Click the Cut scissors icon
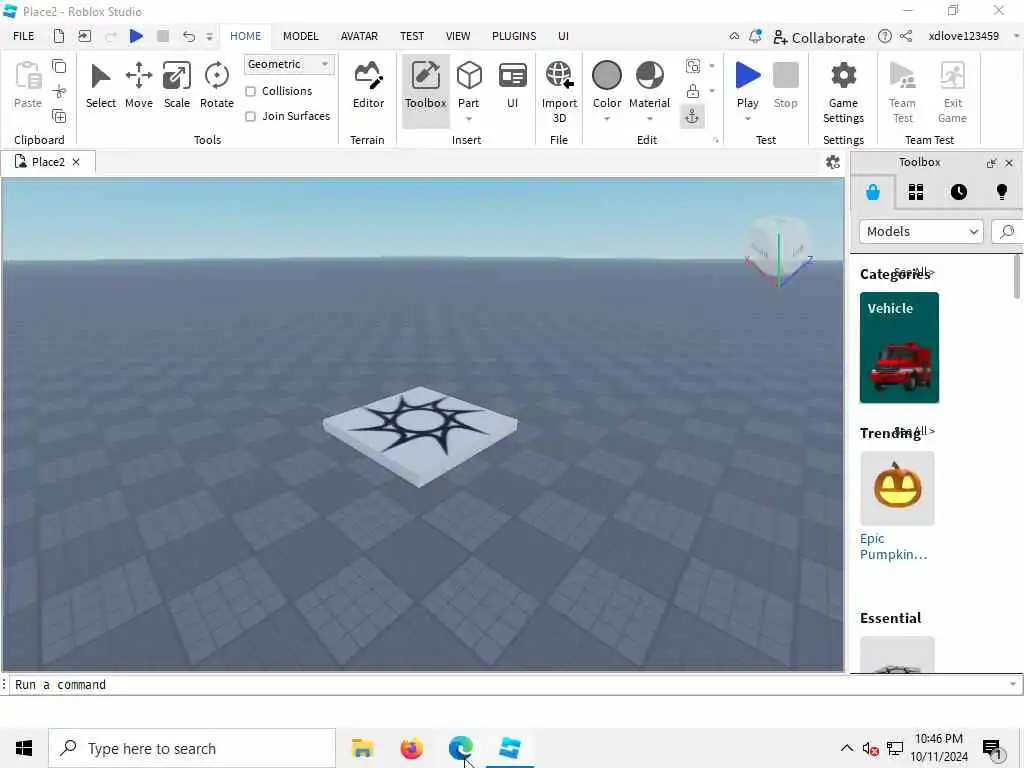The image size is (1024, 768). (59, 91)
